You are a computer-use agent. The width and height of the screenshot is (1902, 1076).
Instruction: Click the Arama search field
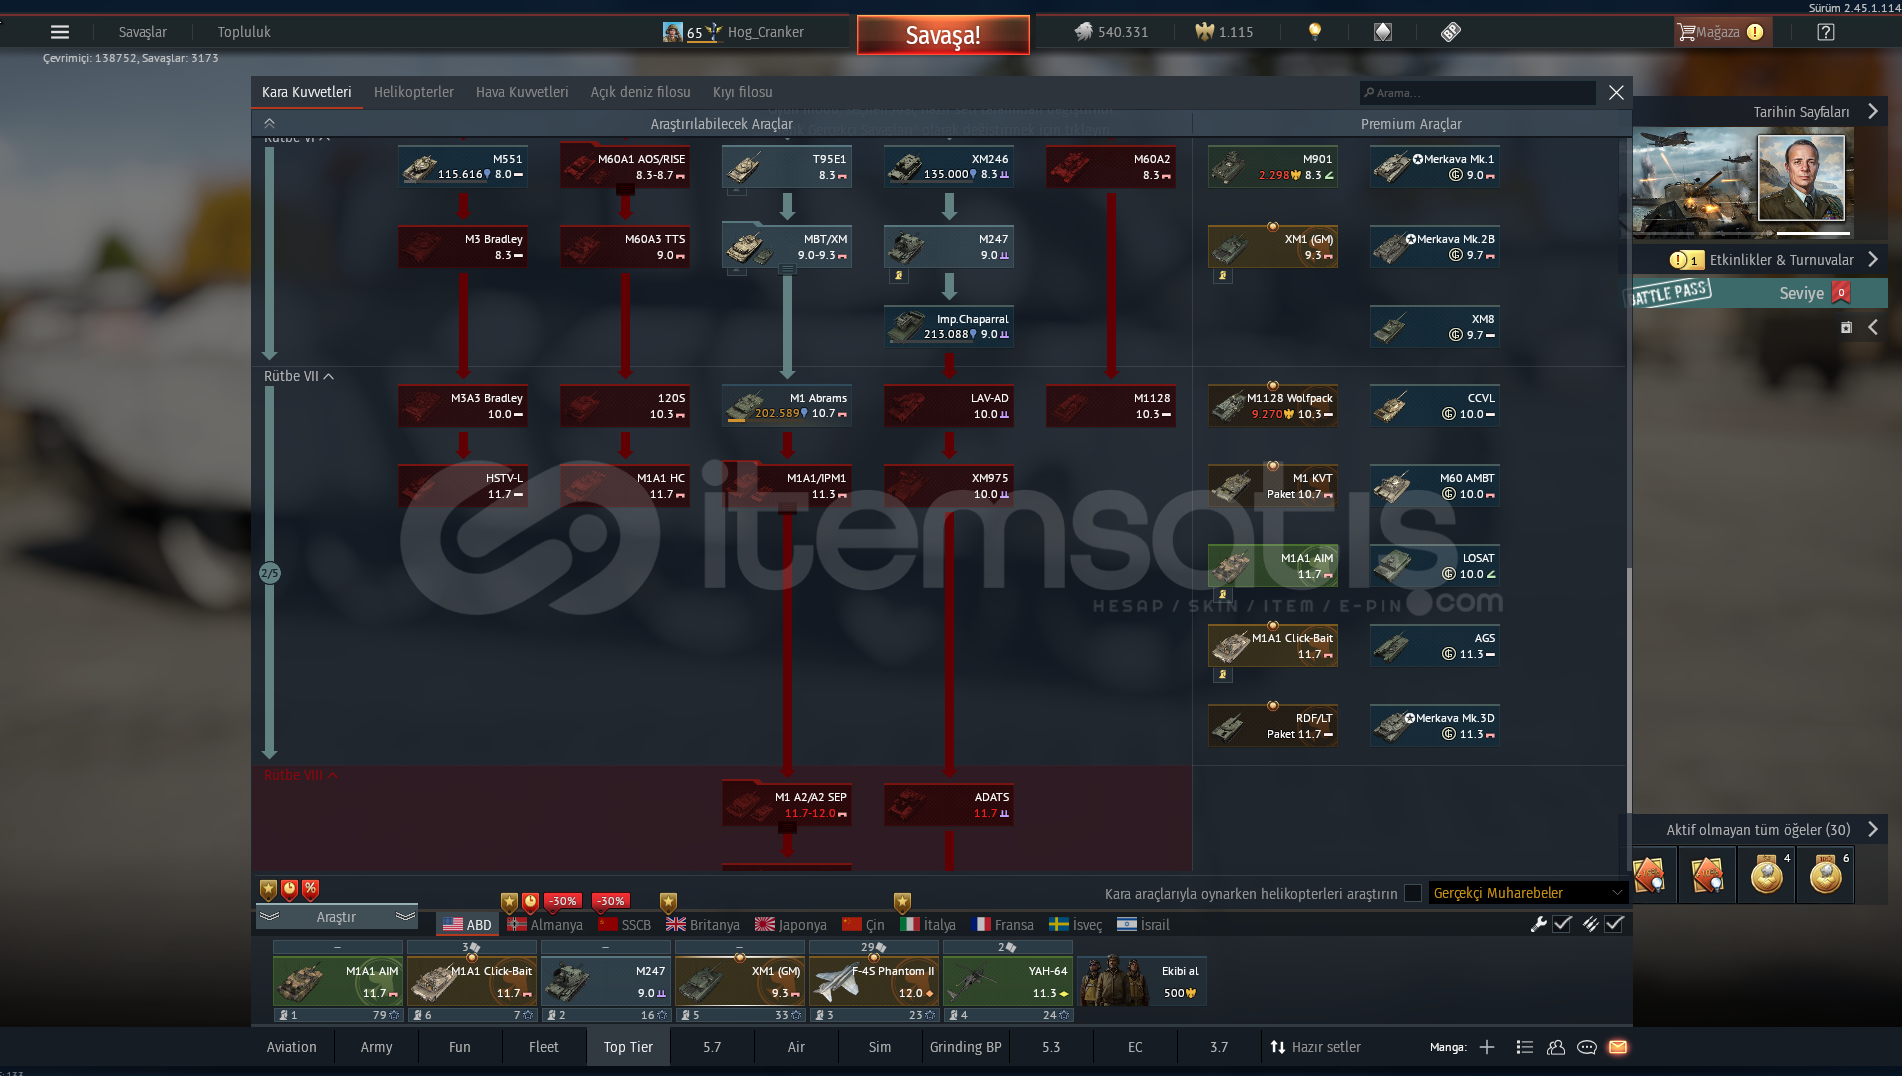pos(1478,93)
